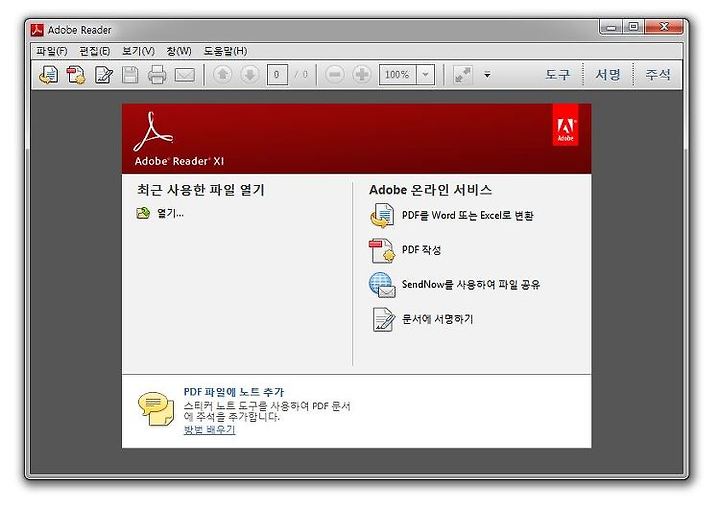Click the zoom in plus button
This screenshot has height=508, width=720.
point(362,74)
